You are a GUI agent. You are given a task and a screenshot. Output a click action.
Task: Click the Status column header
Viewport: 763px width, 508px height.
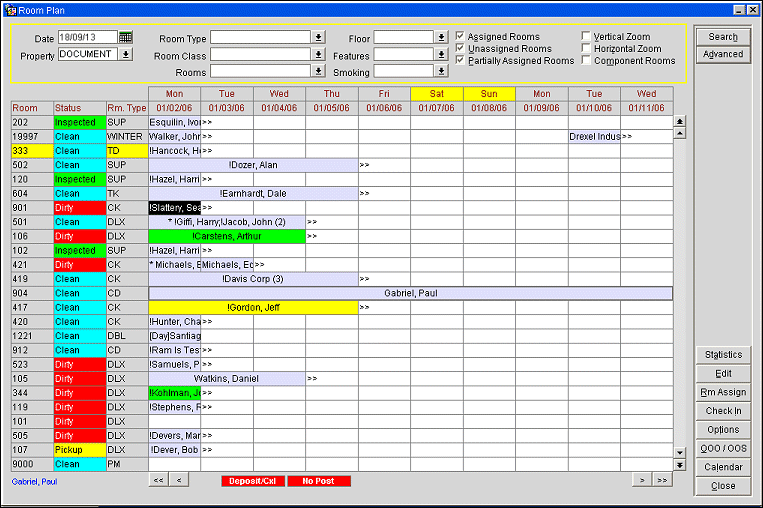coord(68,107)
